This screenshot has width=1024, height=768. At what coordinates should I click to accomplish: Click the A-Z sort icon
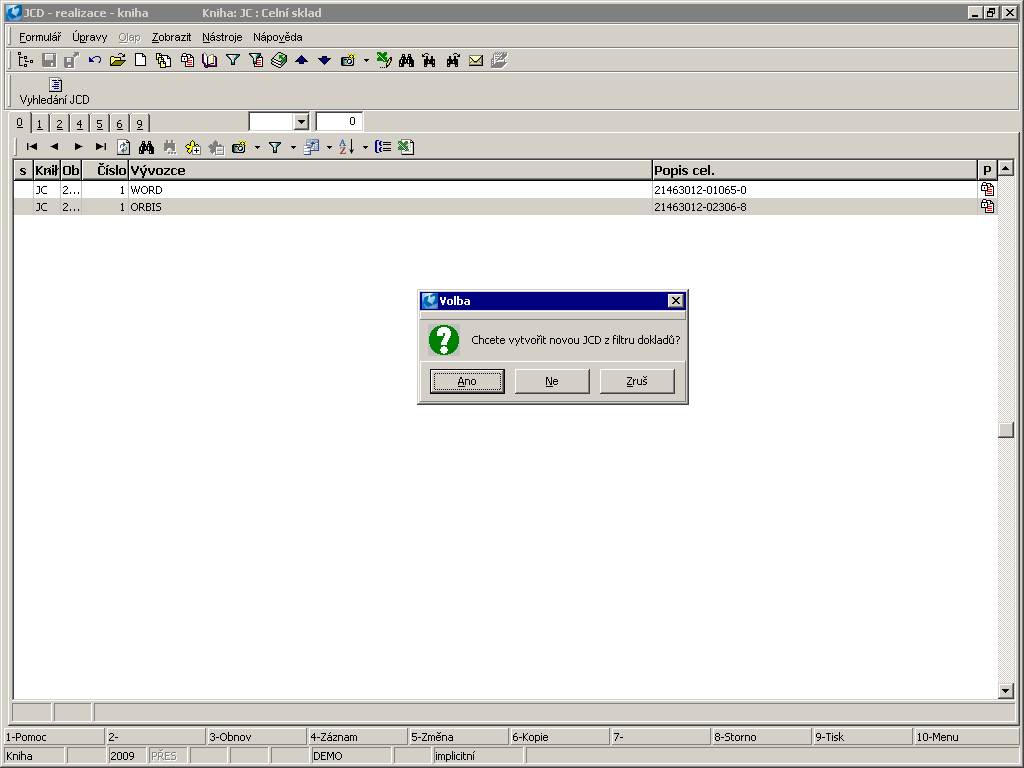(347, 147)
